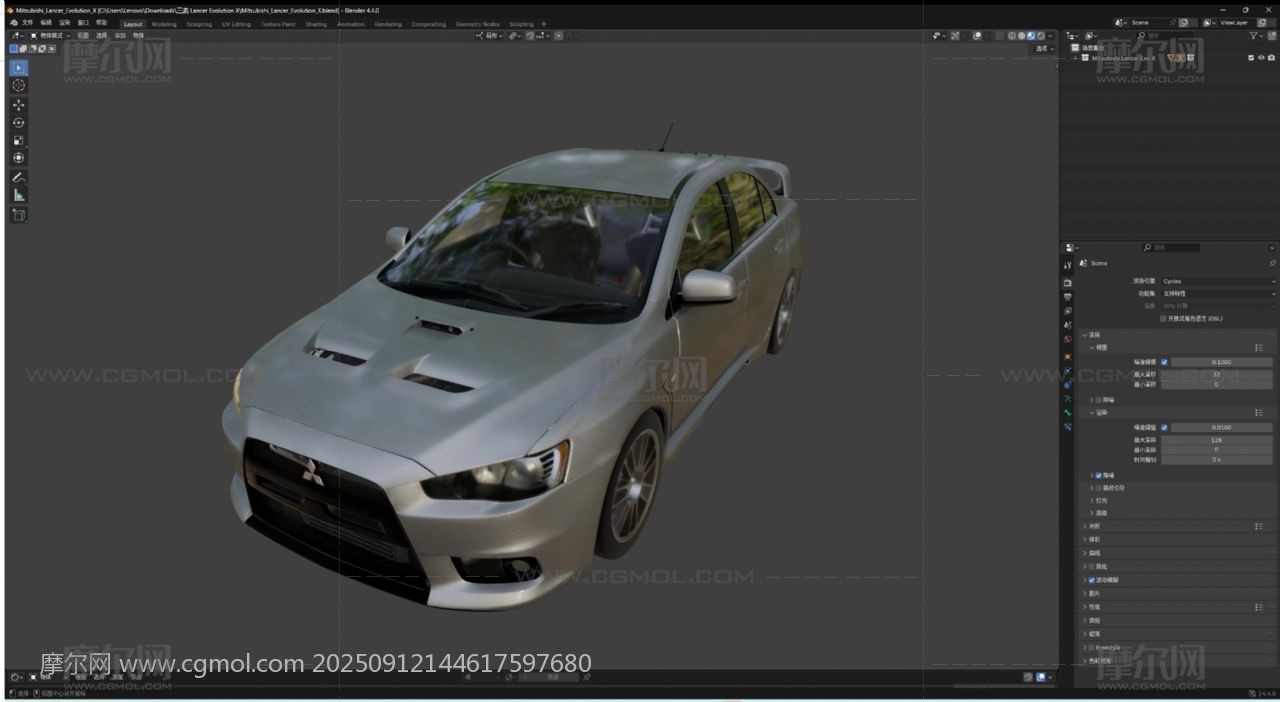Viewport: 1280px width, 702px height.
Task: Enable Open Shading Language (OSL) checkbox
Action: coord(1163,318)
